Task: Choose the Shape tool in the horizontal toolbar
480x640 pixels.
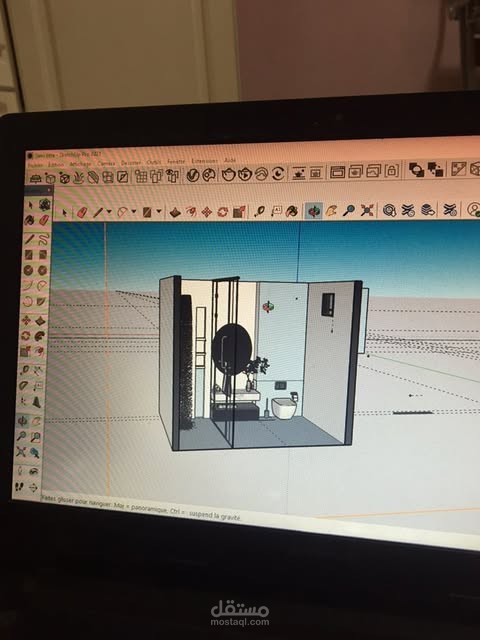Action: [147, 212]
